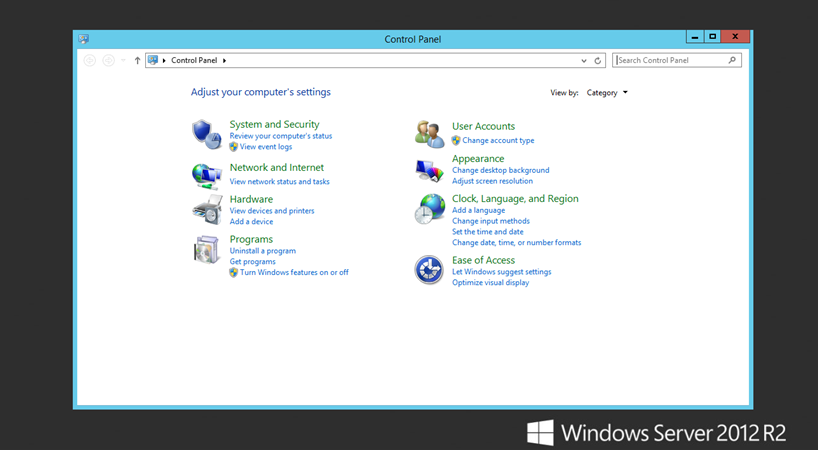
Task: Click Change account type
Action: 498,141
